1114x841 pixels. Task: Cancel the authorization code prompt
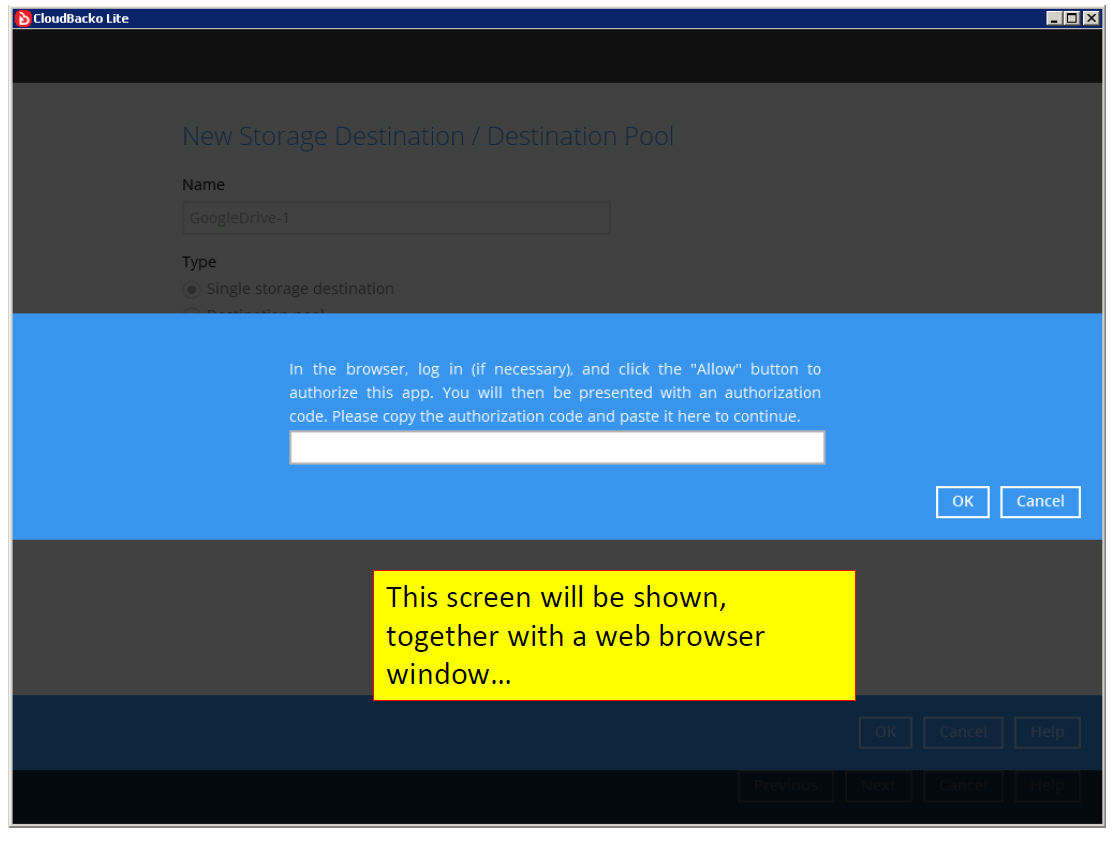pos(1040,501)
